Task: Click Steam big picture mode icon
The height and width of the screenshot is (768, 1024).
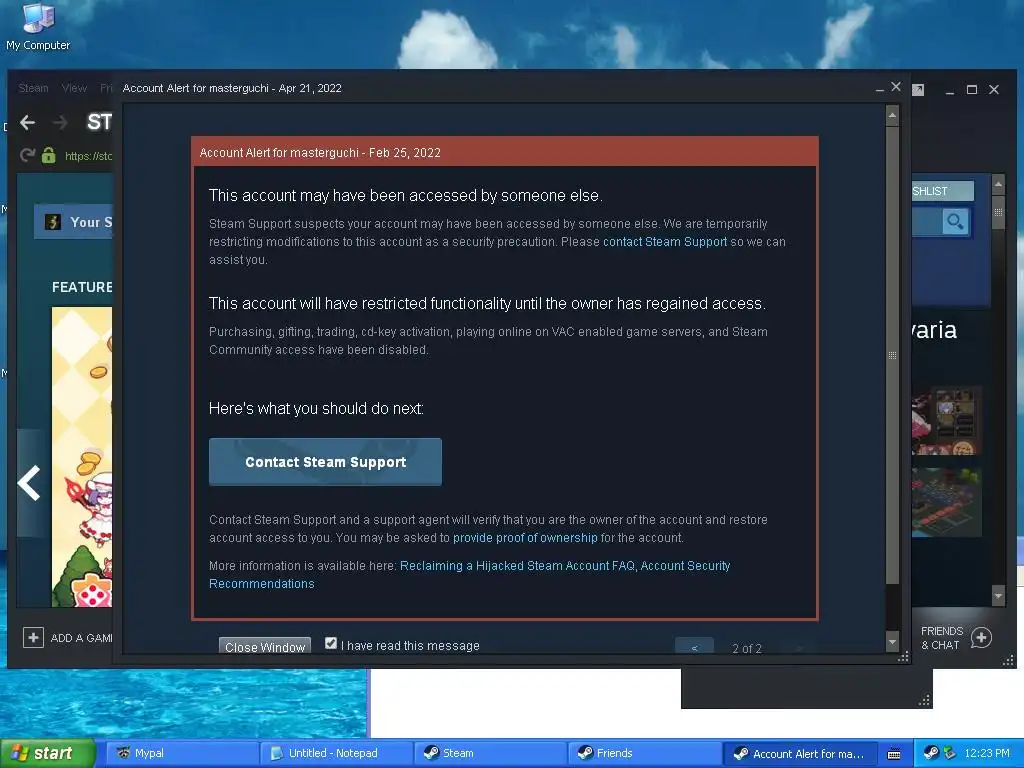Action: click(x=918, y=89)
